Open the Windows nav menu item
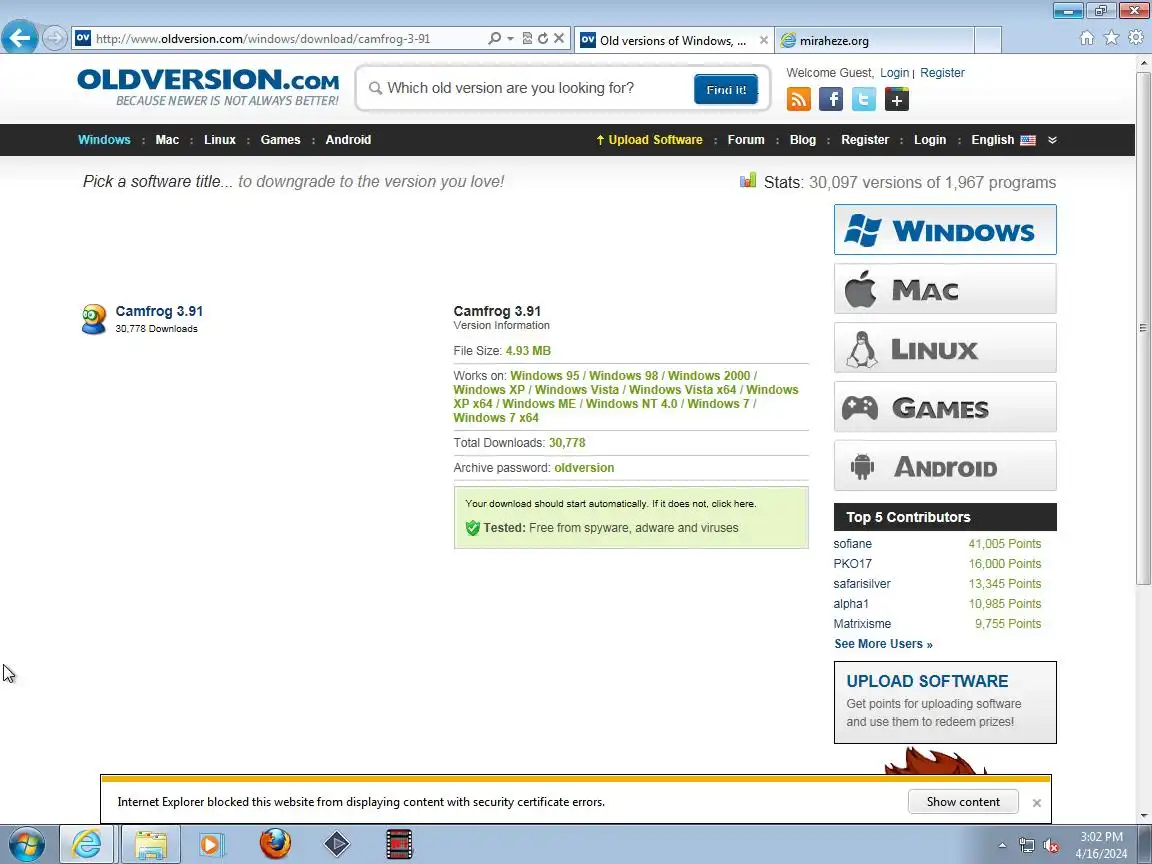Screen dimensions: 1152x864 tap(104, 140)
